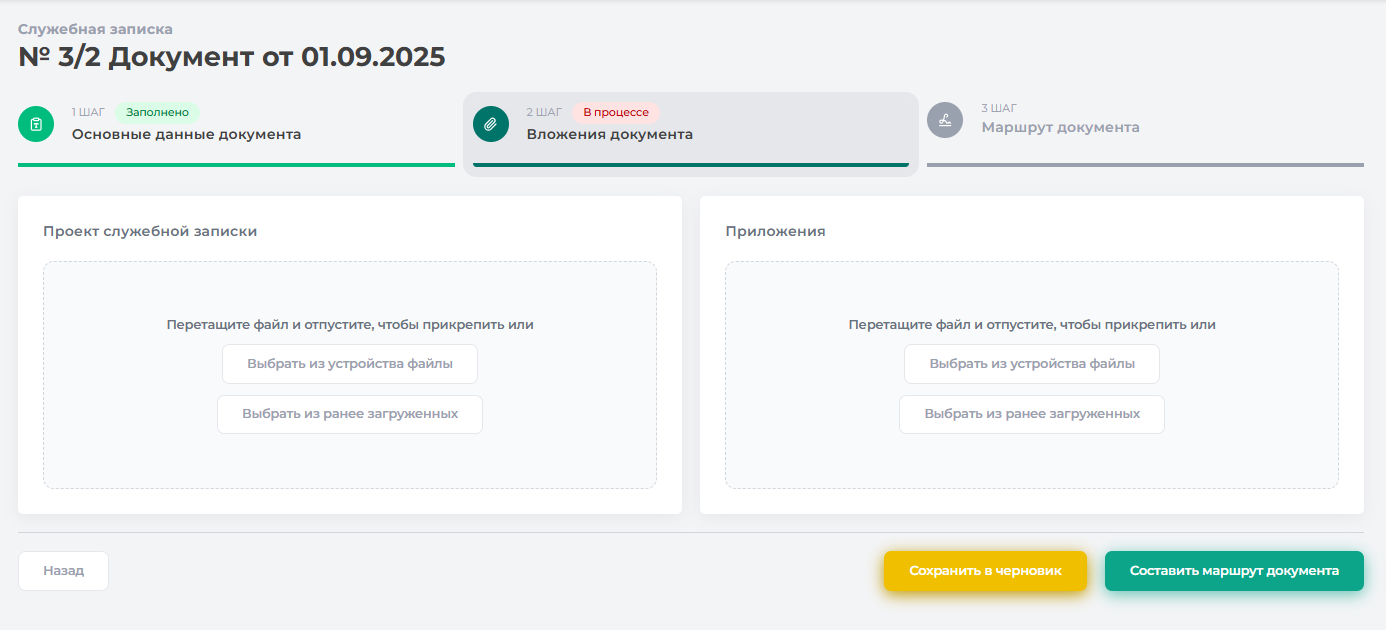Image resolution: width=1386 pixels, height=630 pixels.
Task: Click the document title '№ 3/2 Документ от 01.09.2025'
Action: (x=232, y=57)
